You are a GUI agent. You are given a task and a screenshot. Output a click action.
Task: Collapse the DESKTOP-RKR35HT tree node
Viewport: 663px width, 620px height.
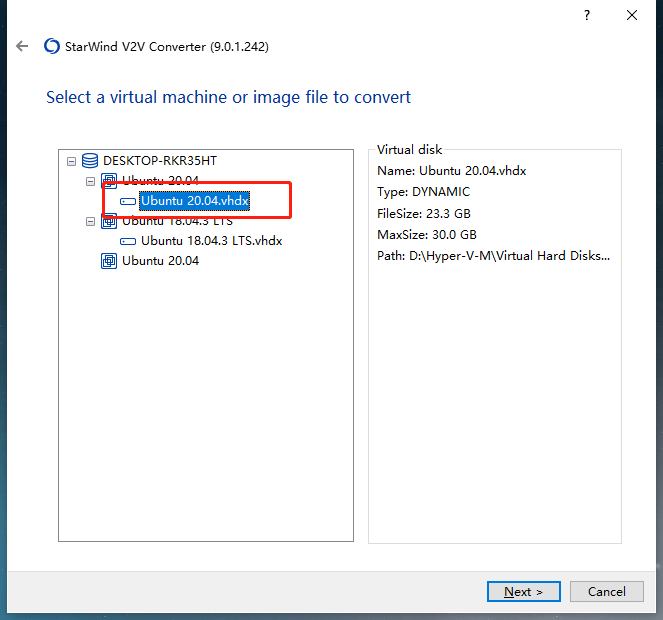(x=71, y=161)
